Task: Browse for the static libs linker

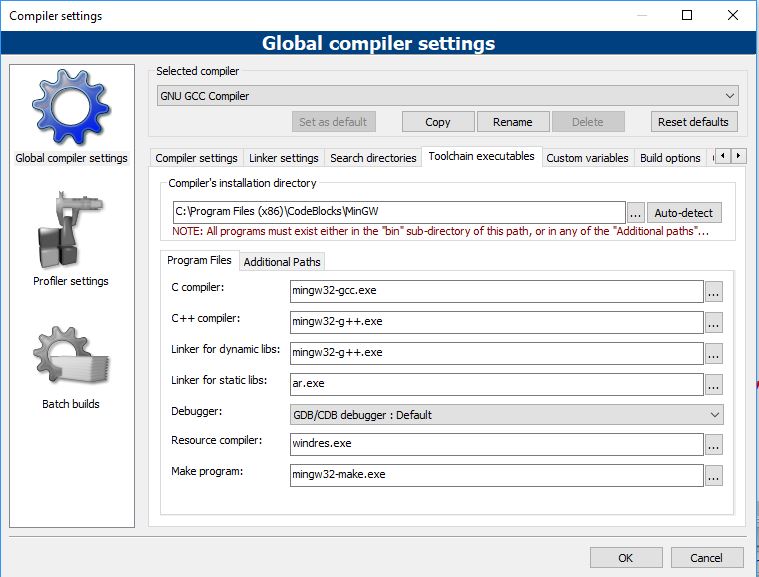Action: [713, 384]
